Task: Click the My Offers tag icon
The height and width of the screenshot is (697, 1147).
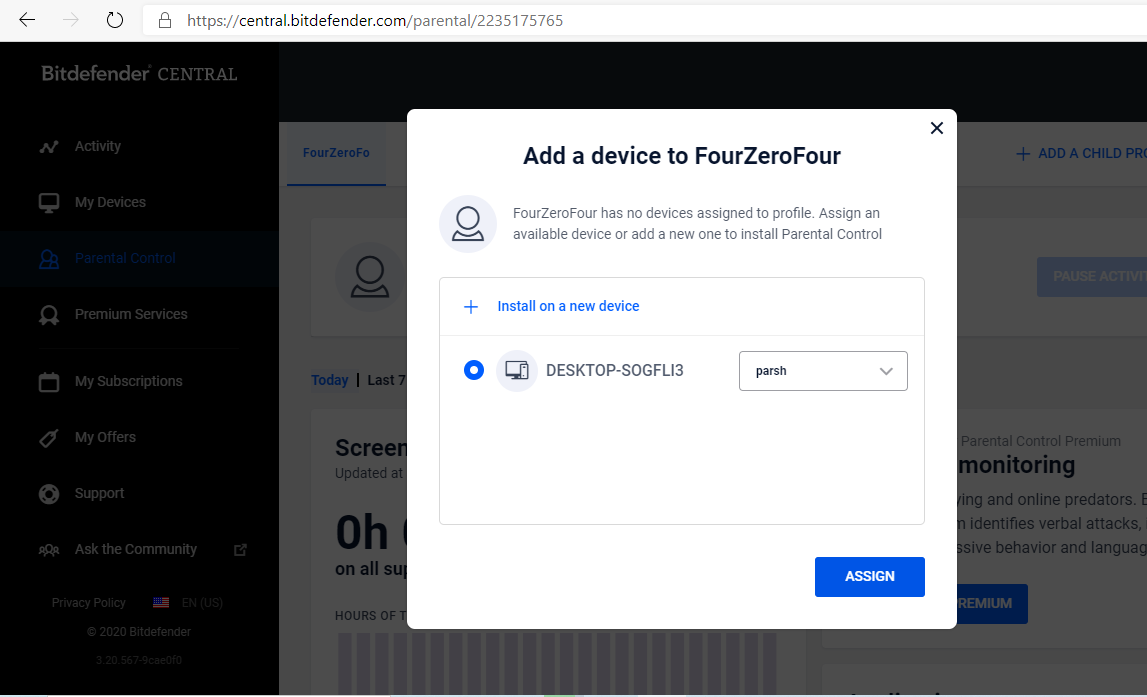Action: point(49,437)
